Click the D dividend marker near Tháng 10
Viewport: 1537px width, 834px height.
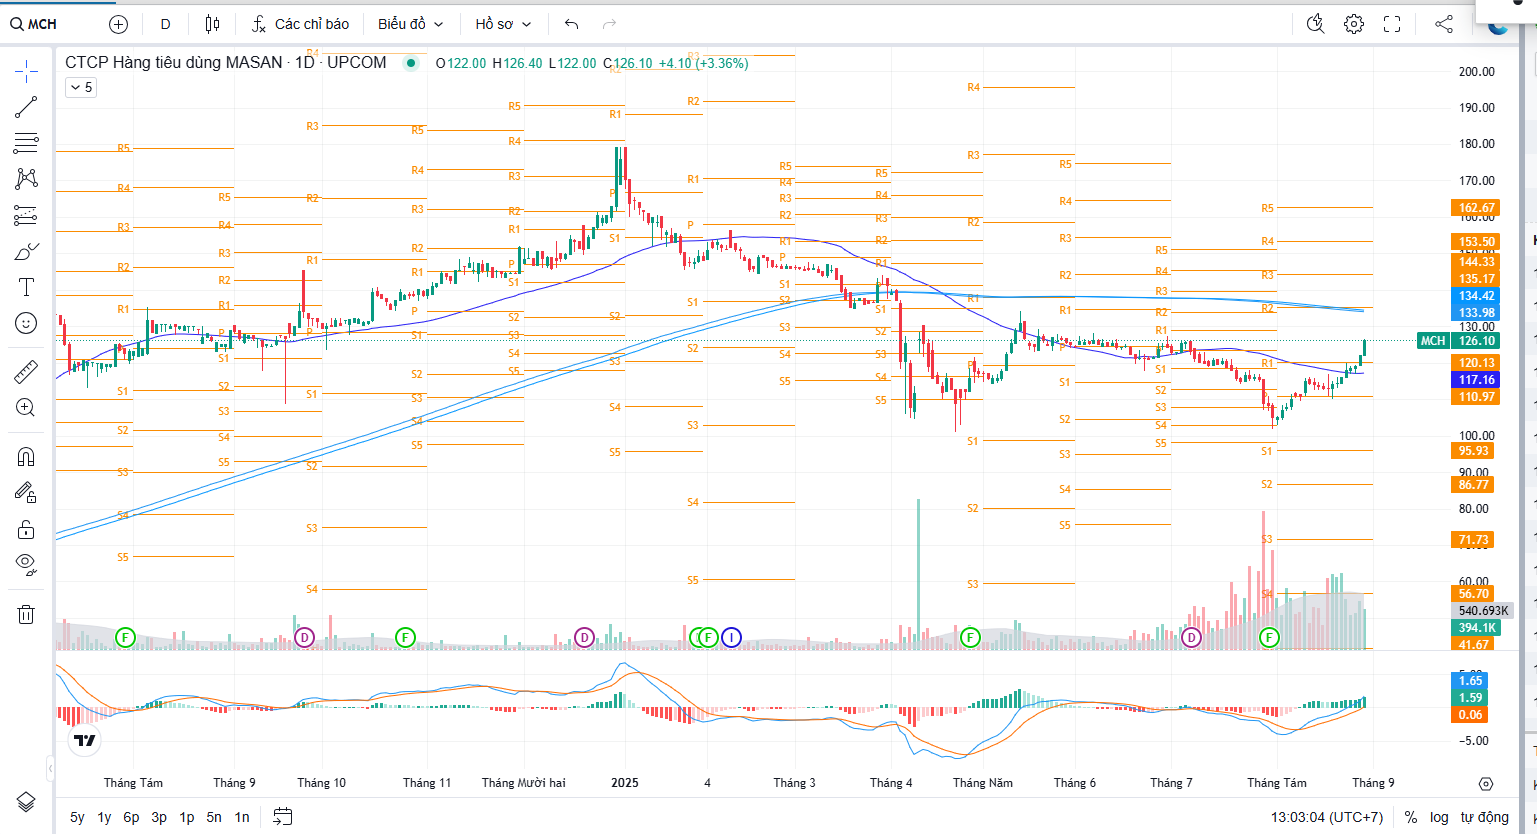point(304,637)
